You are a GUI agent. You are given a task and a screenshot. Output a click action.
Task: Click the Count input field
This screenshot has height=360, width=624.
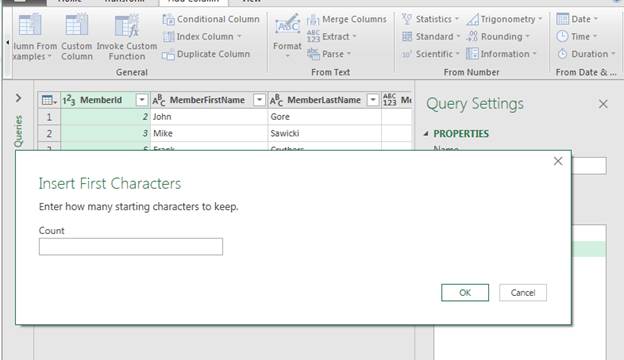click(x=131, y=247)
